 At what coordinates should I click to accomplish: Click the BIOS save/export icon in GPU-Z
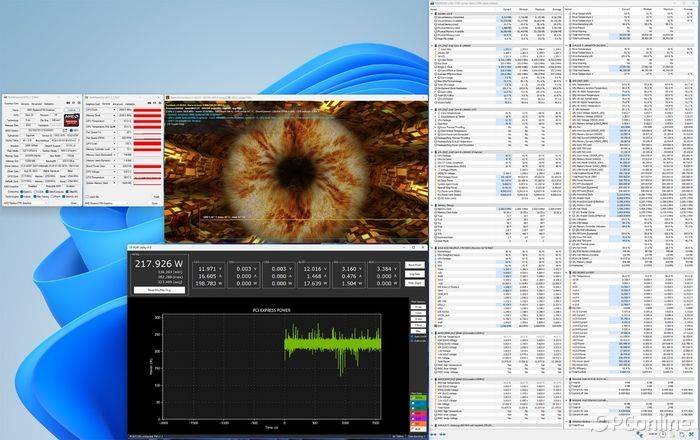coord(65,130)
